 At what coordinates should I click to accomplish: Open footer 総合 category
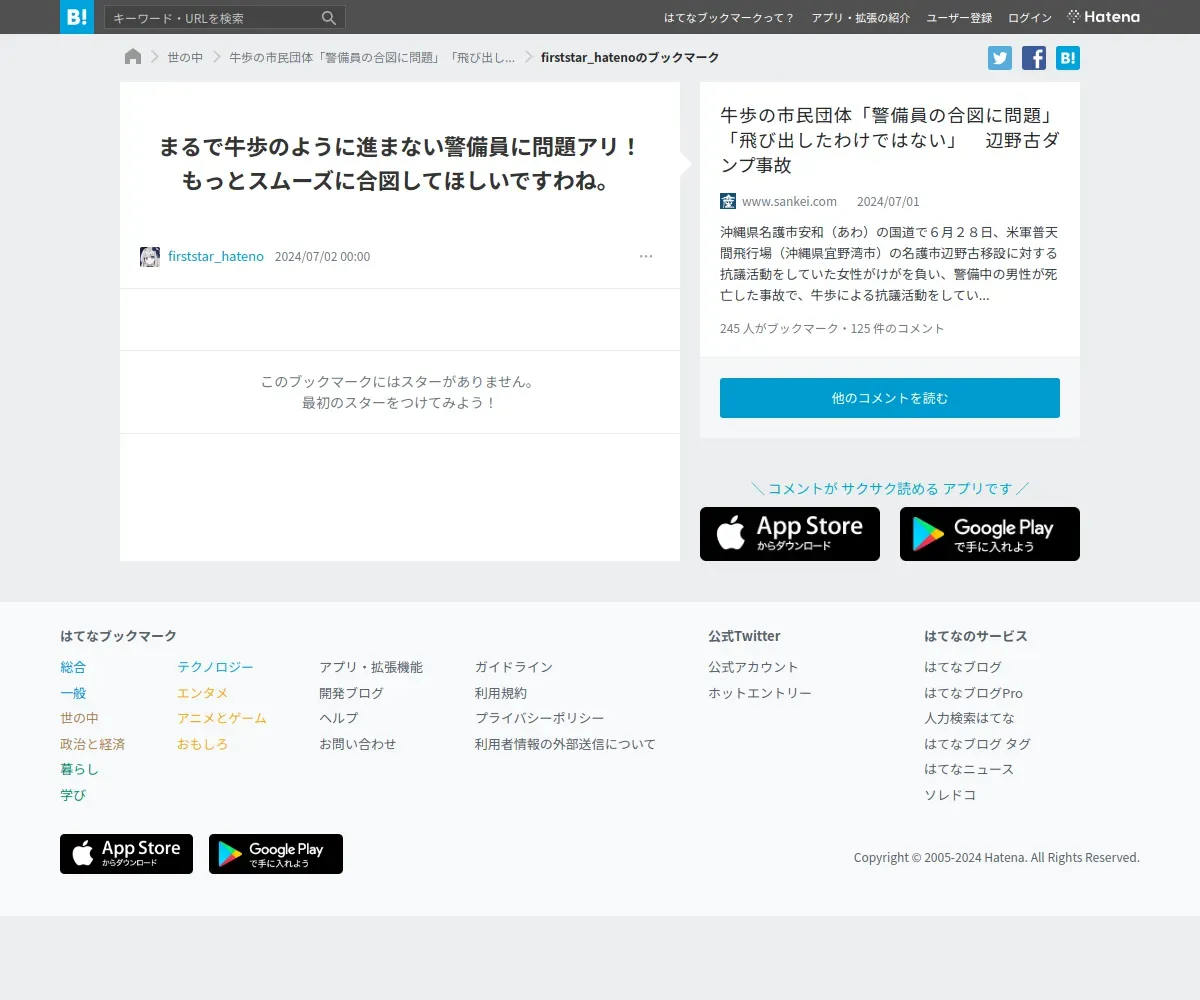click(x=73, y=667)
